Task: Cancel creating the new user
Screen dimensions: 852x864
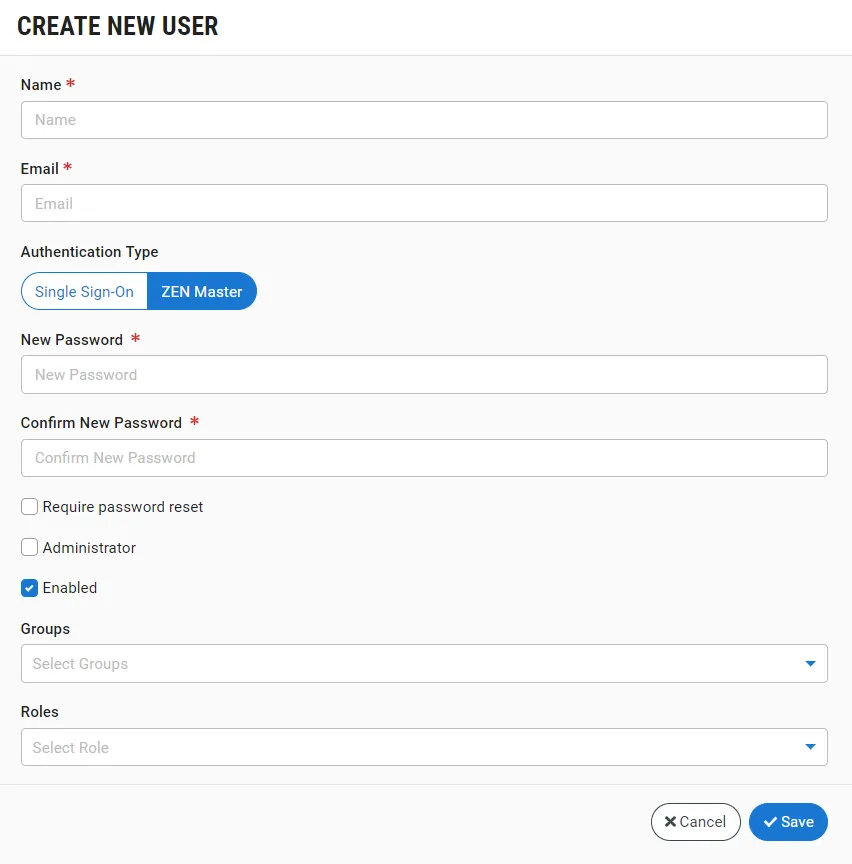Action: [x=695, y=822]
